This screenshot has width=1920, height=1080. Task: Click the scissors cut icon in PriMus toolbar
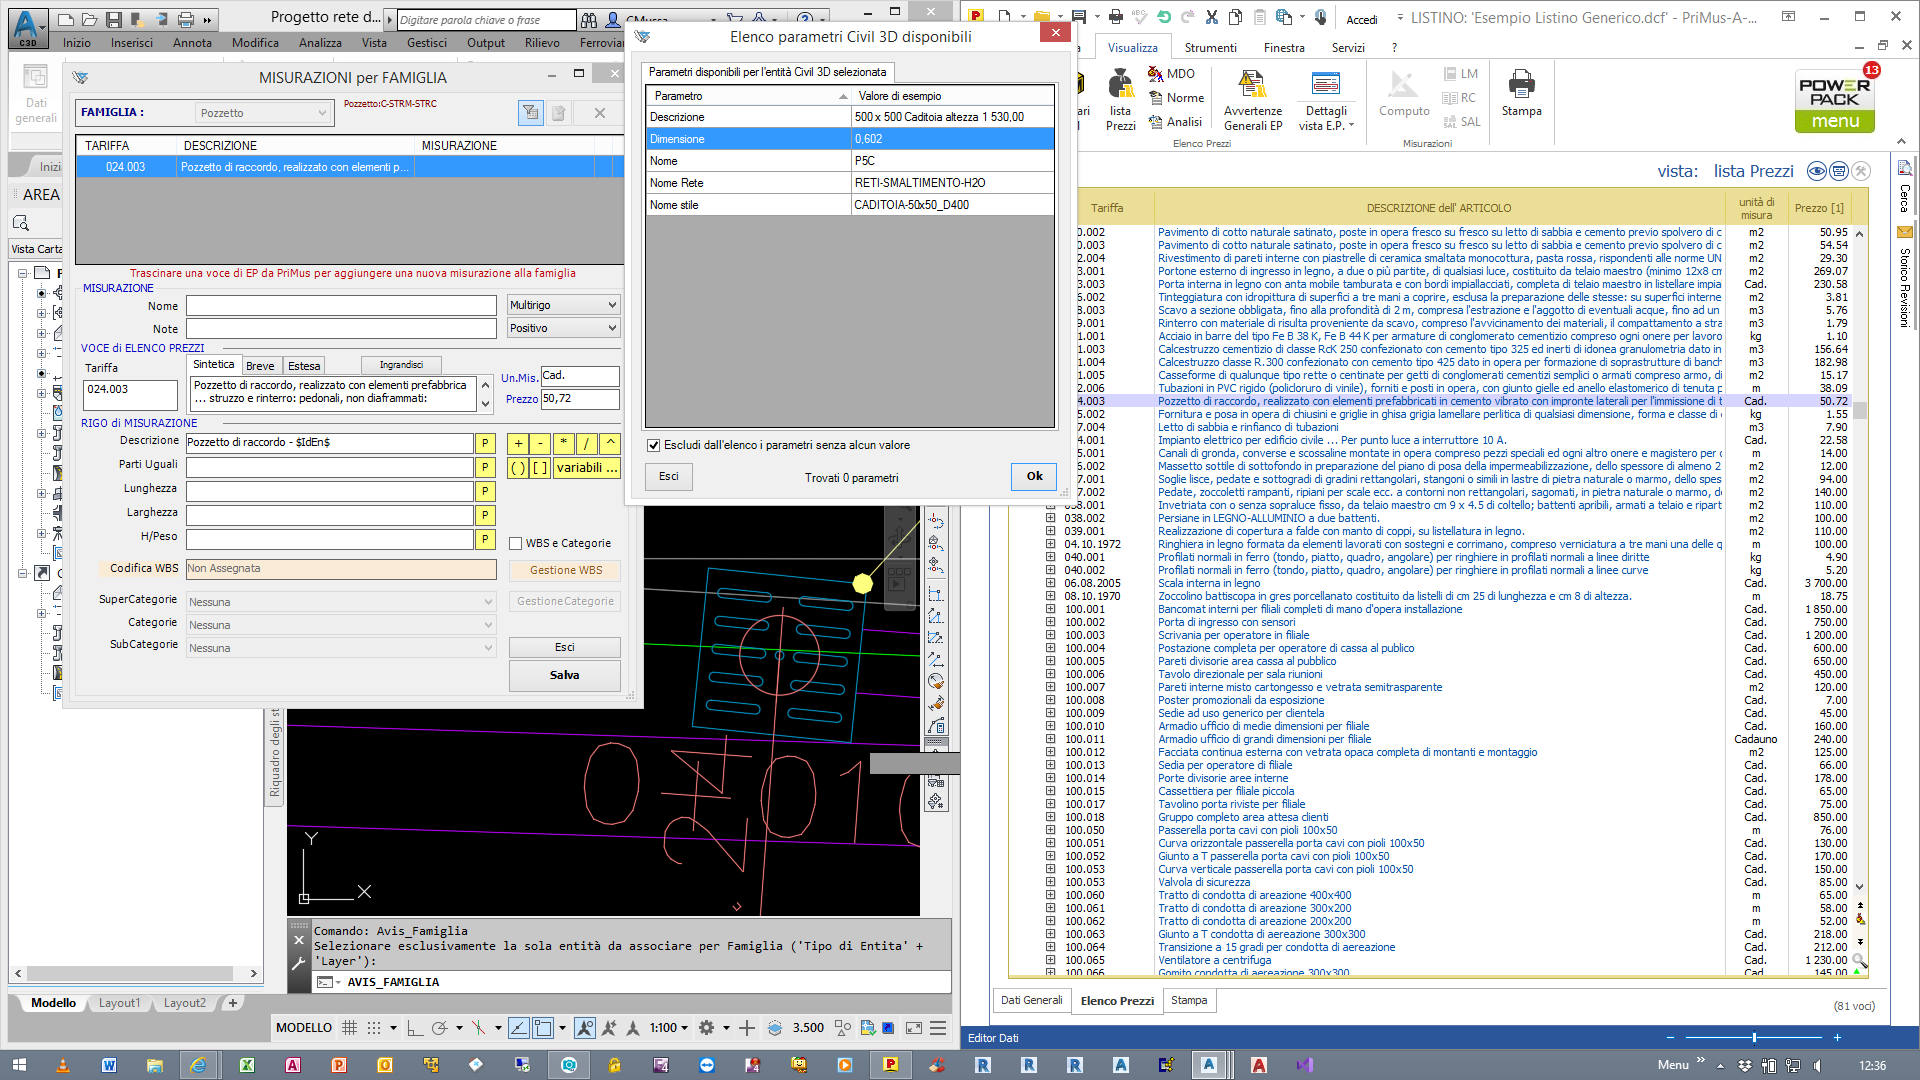coord(1211,17)
